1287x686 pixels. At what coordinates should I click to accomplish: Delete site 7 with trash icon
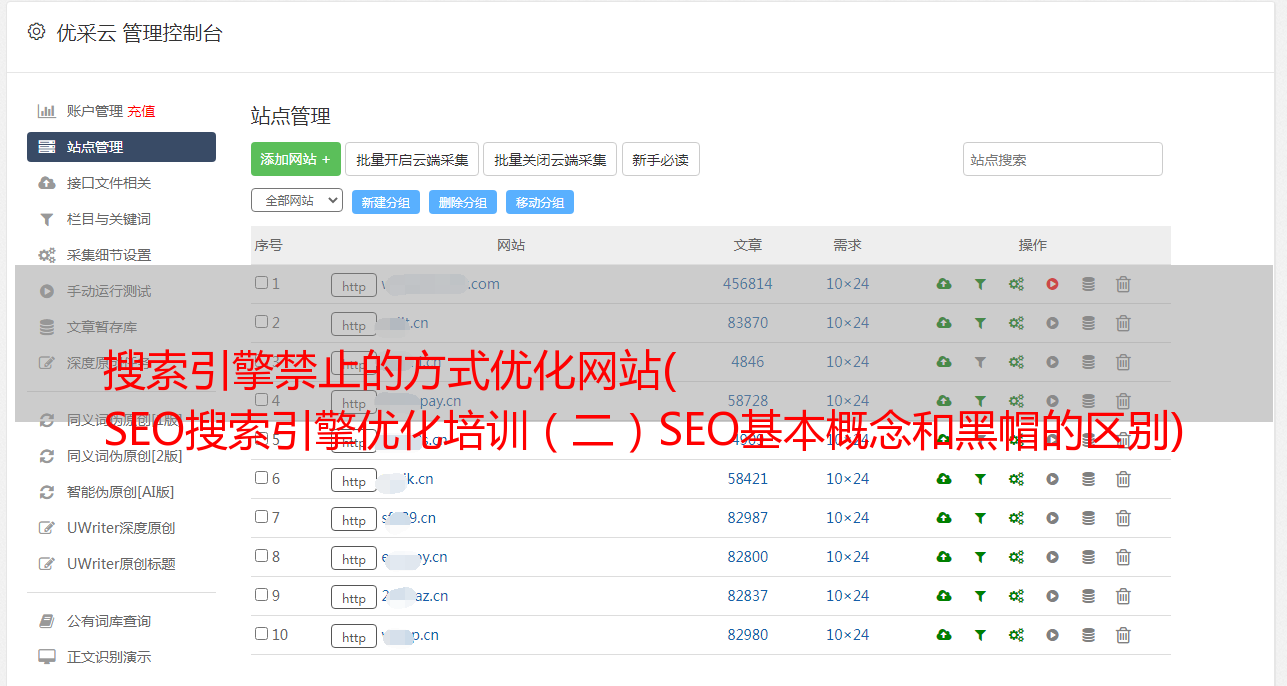click(1123, 518)
